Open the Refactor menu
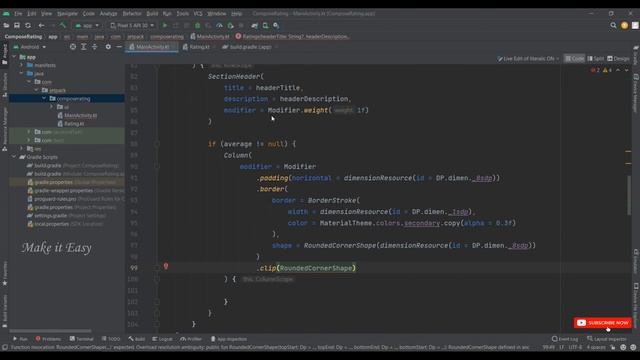The width and height of the screenshot is (640, 360). (132, 13)
